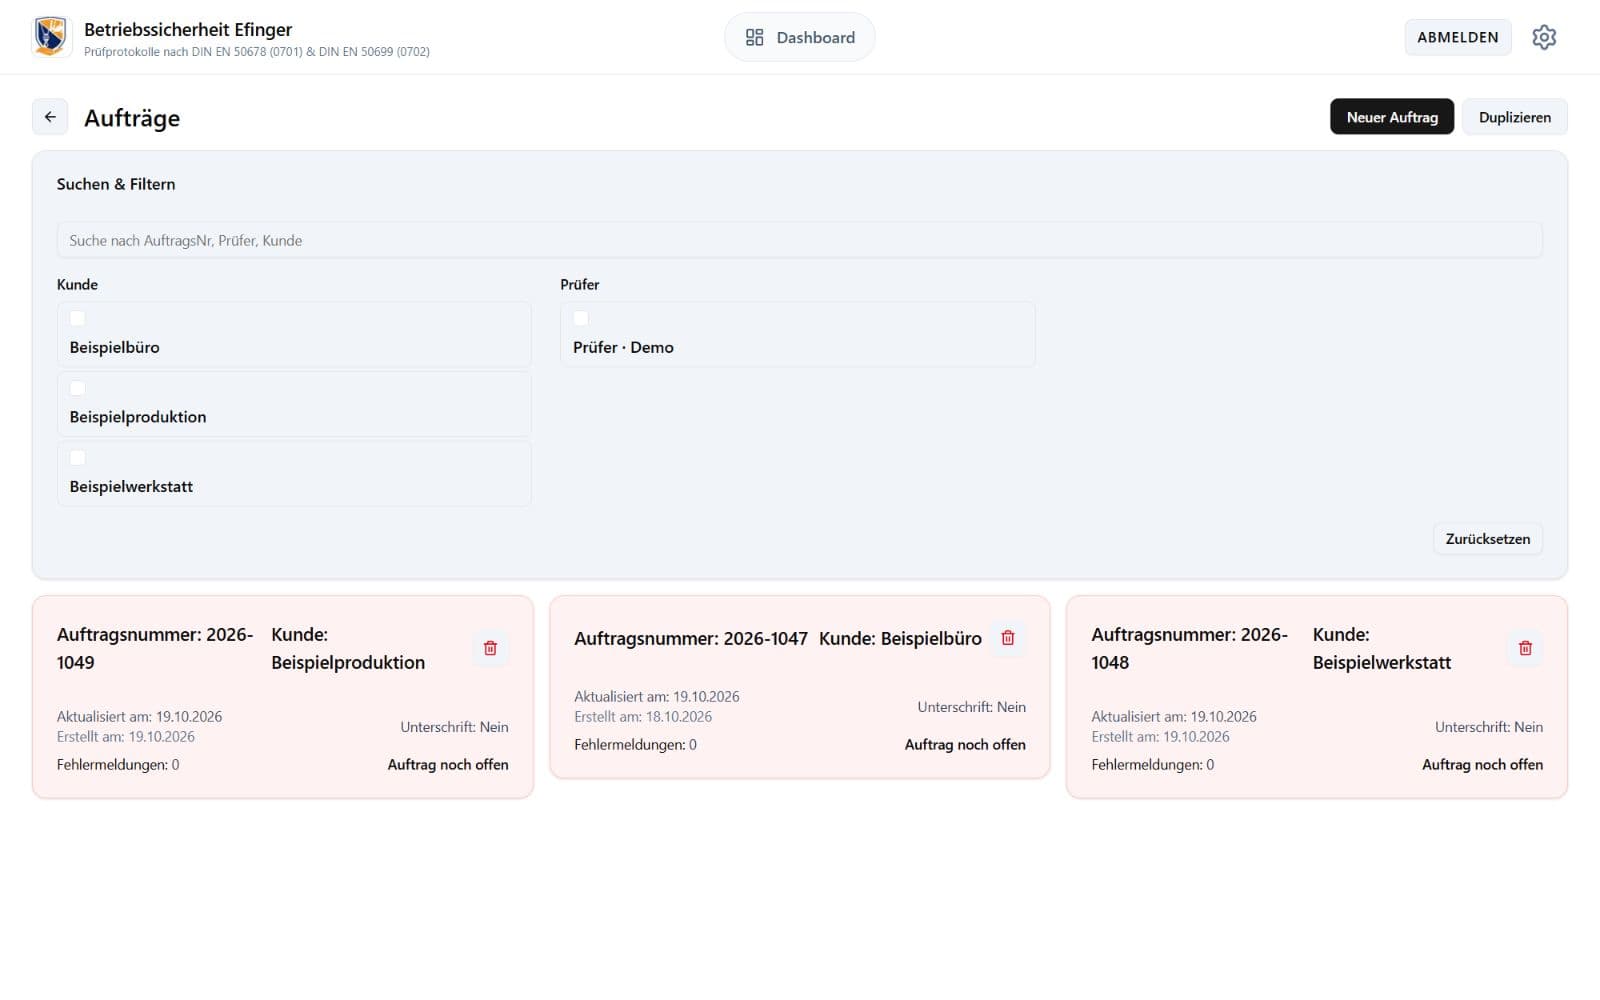This screenshot has height=1000, width=1600.
Task: Open the Dashboard button
Action: (800, 37)
